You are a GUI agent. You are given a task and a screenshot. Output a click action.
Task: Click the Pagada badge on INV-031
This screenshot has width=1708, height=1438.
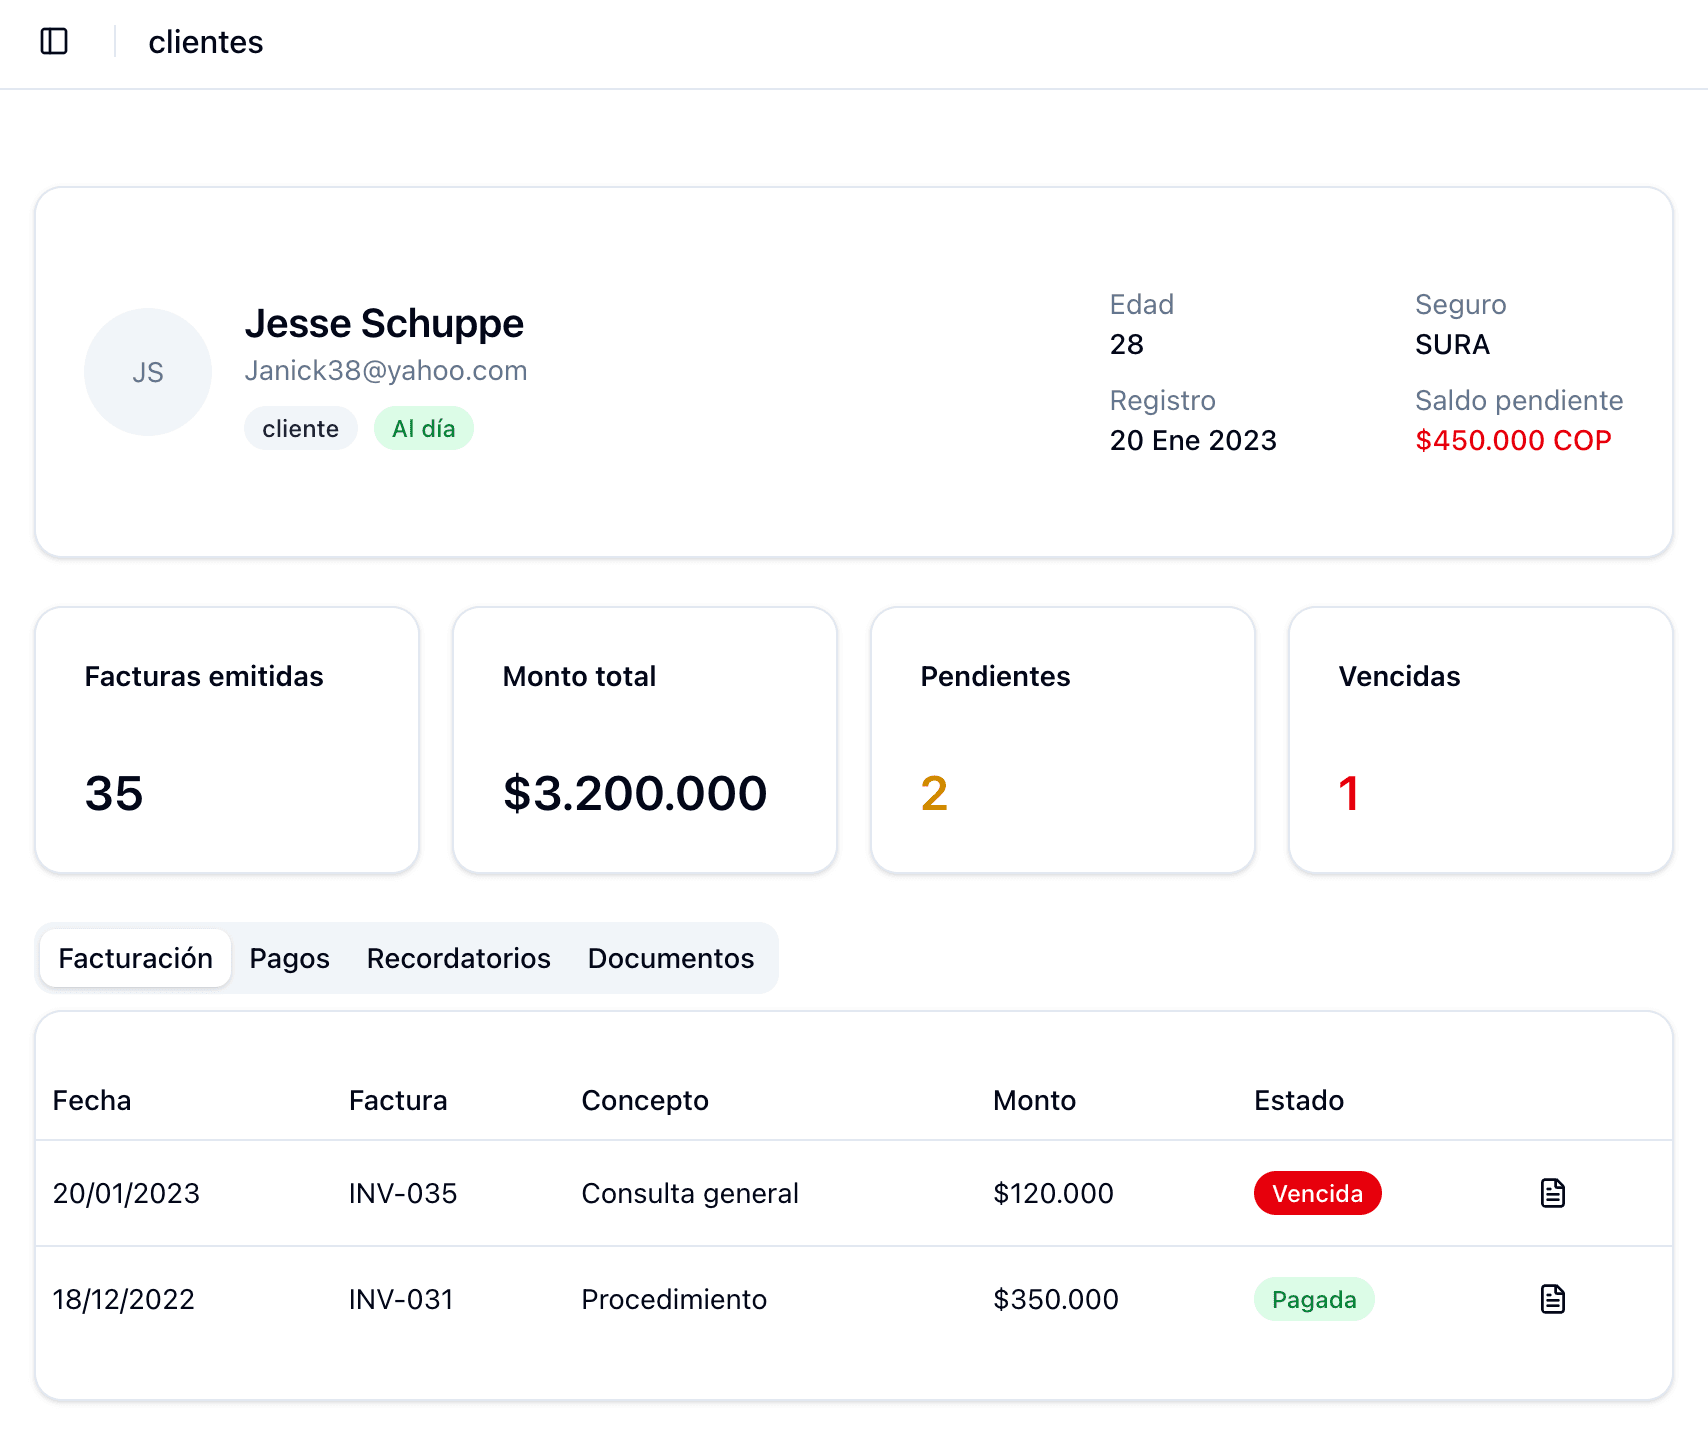tap(1314, 1299)
